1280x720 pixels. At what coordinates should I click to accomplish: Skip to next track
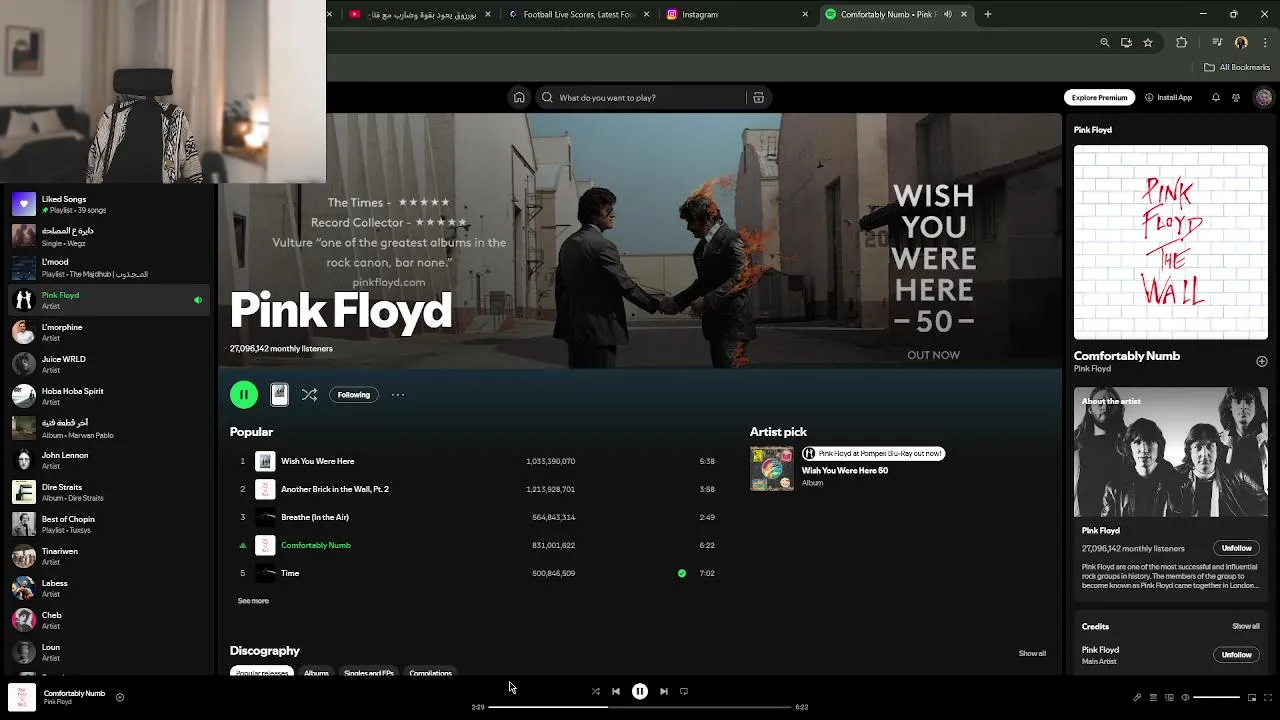tap(664, 691)
